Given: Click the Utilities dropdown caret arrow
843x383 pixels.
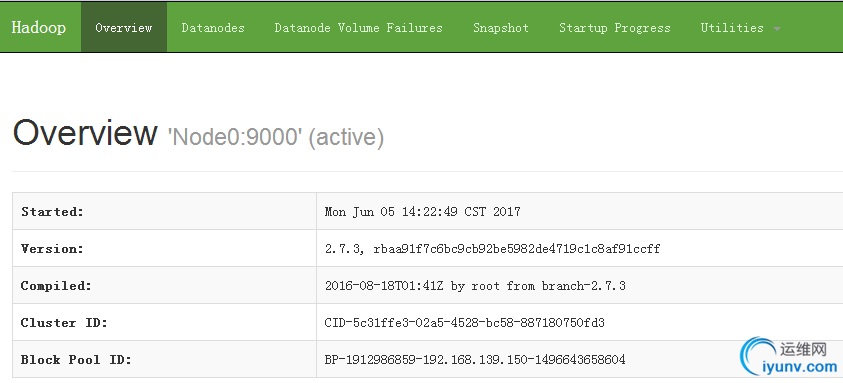Looking at the screenshot, I should coord(777,29).
